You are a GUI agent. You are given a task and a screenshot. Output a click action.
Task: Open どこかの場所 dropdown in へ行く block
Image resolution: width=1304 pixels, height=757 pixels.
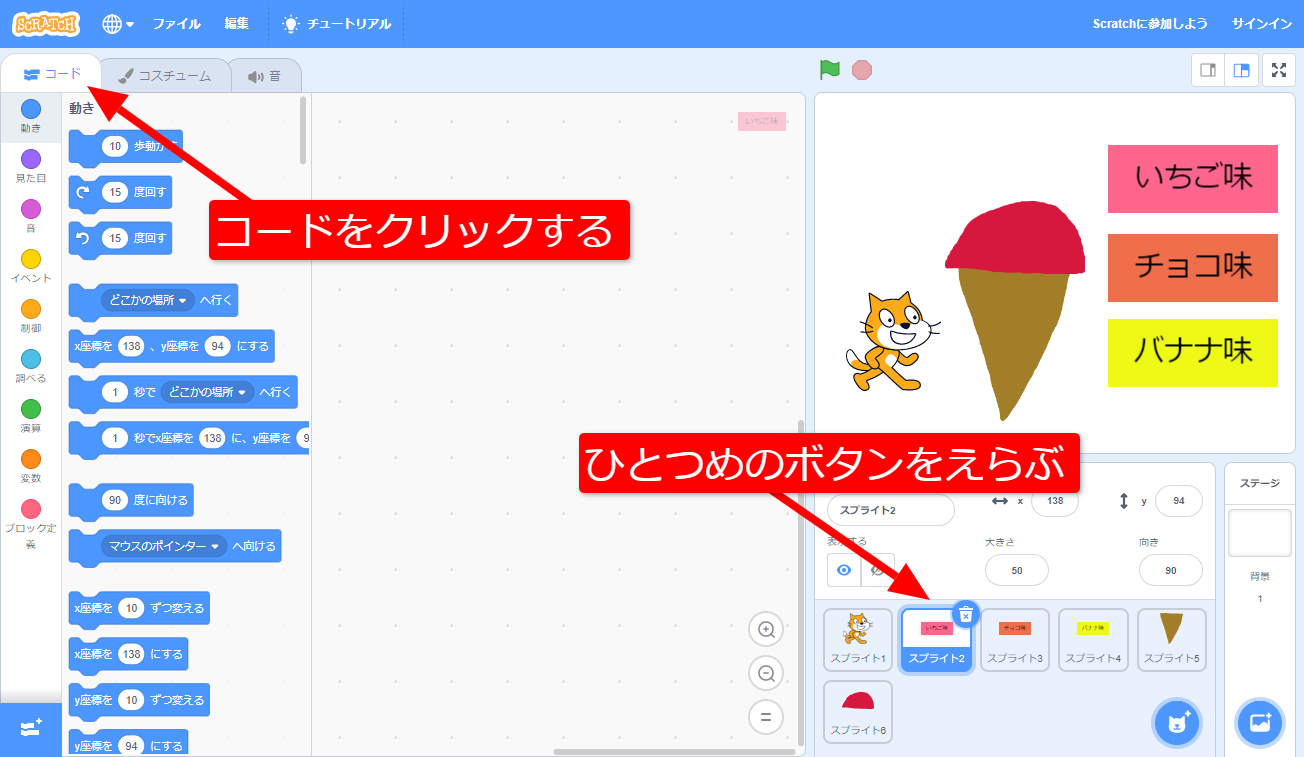[148, 300]
